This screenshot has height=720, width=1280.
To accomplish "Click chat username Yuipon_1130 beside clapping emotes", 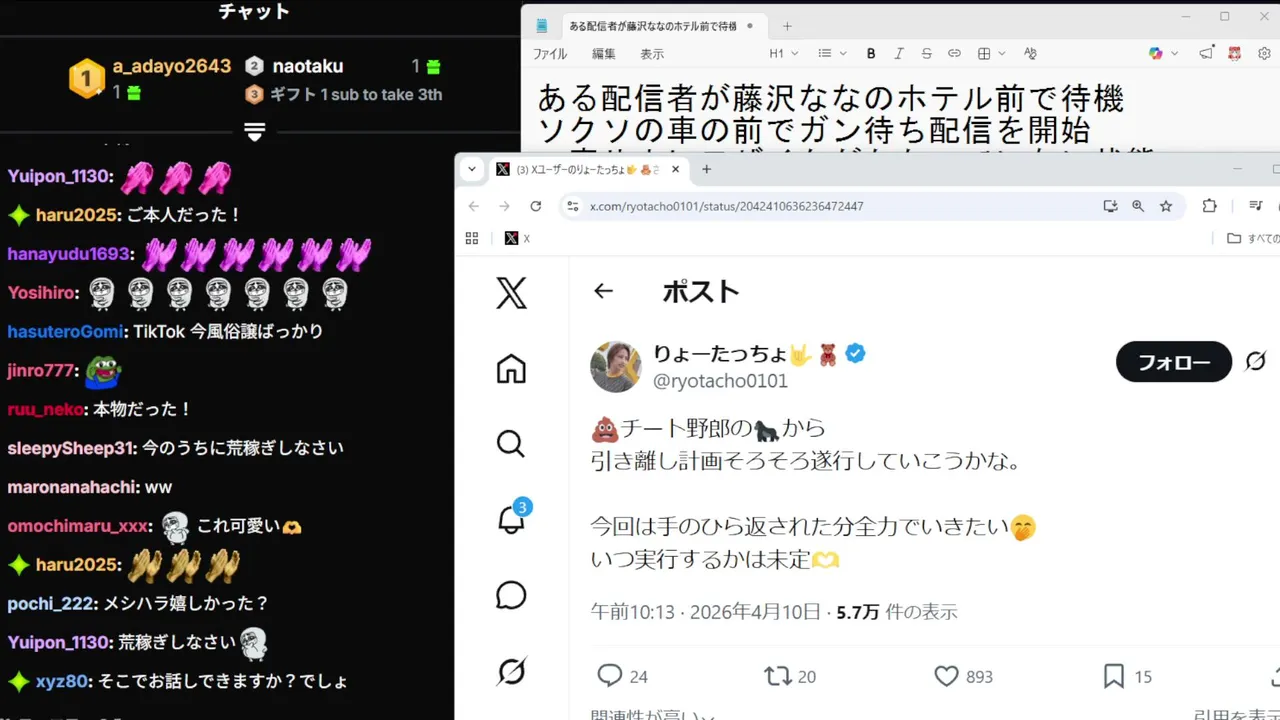I will (57, 177).
